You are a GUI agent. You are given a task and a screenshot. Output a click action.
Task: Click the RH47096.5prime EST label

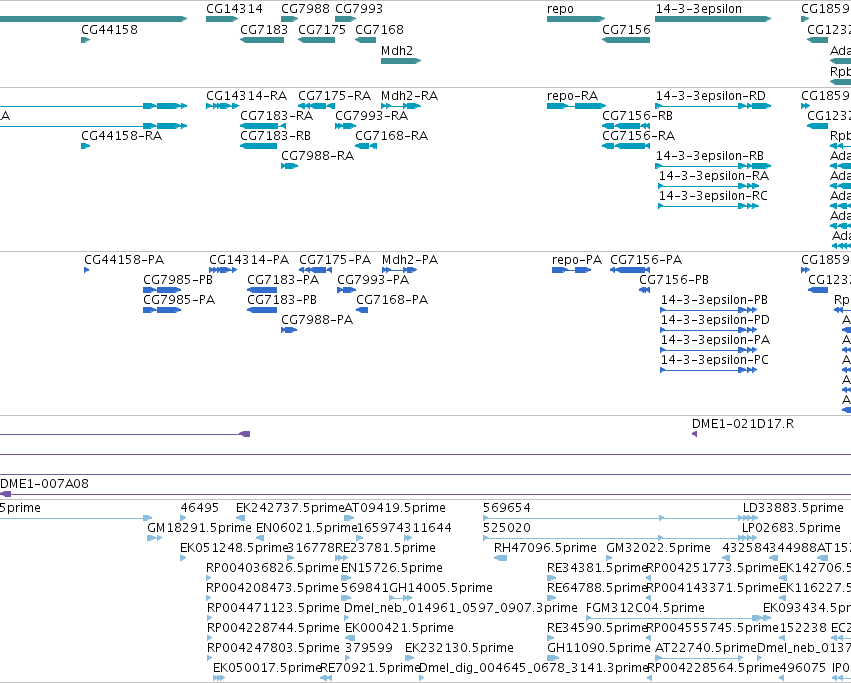click(545, 548)
